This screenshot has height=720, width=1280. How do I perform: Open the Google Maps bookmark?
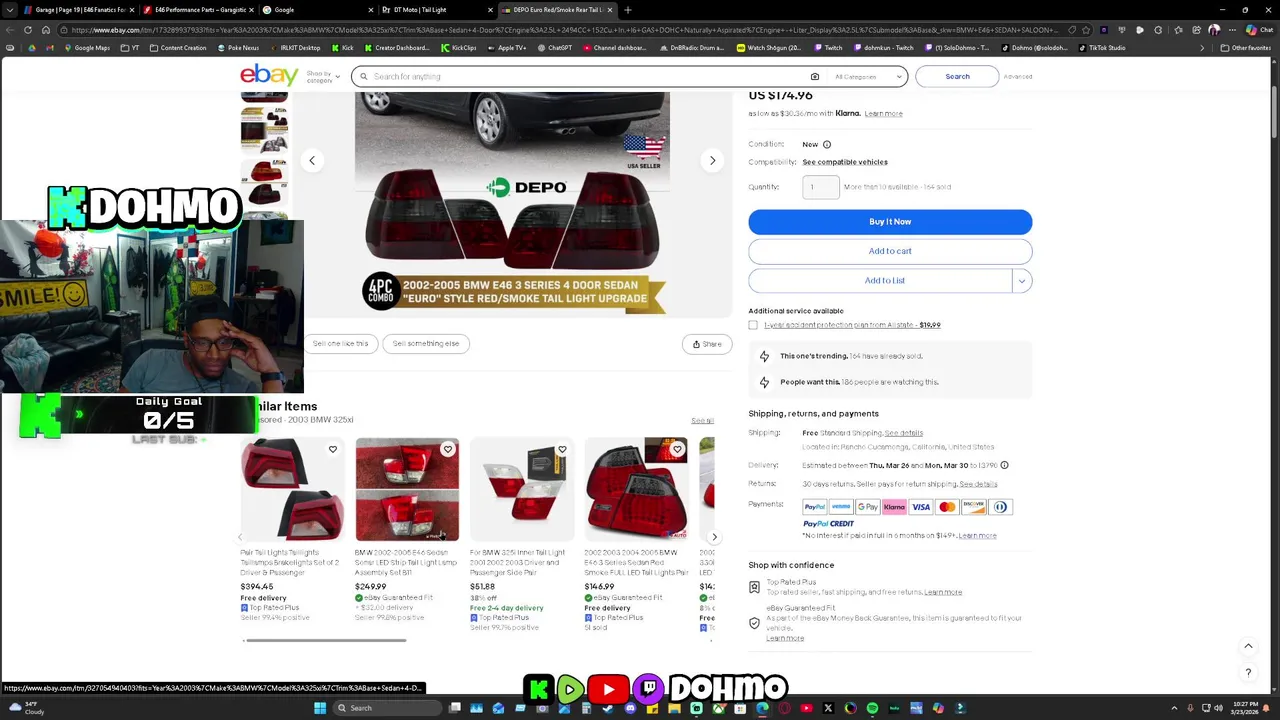[87, 48]
